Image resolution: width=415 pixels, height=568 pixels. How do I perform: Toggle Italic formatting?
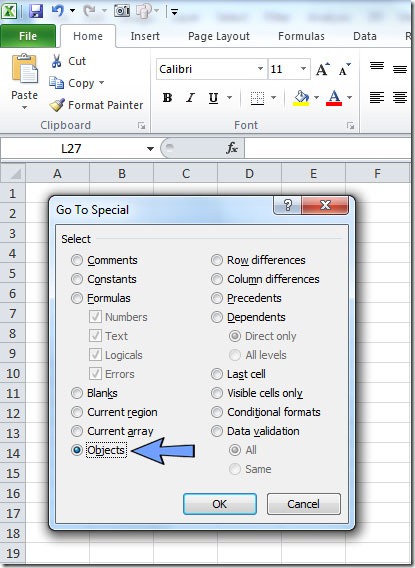coord(190,97)
